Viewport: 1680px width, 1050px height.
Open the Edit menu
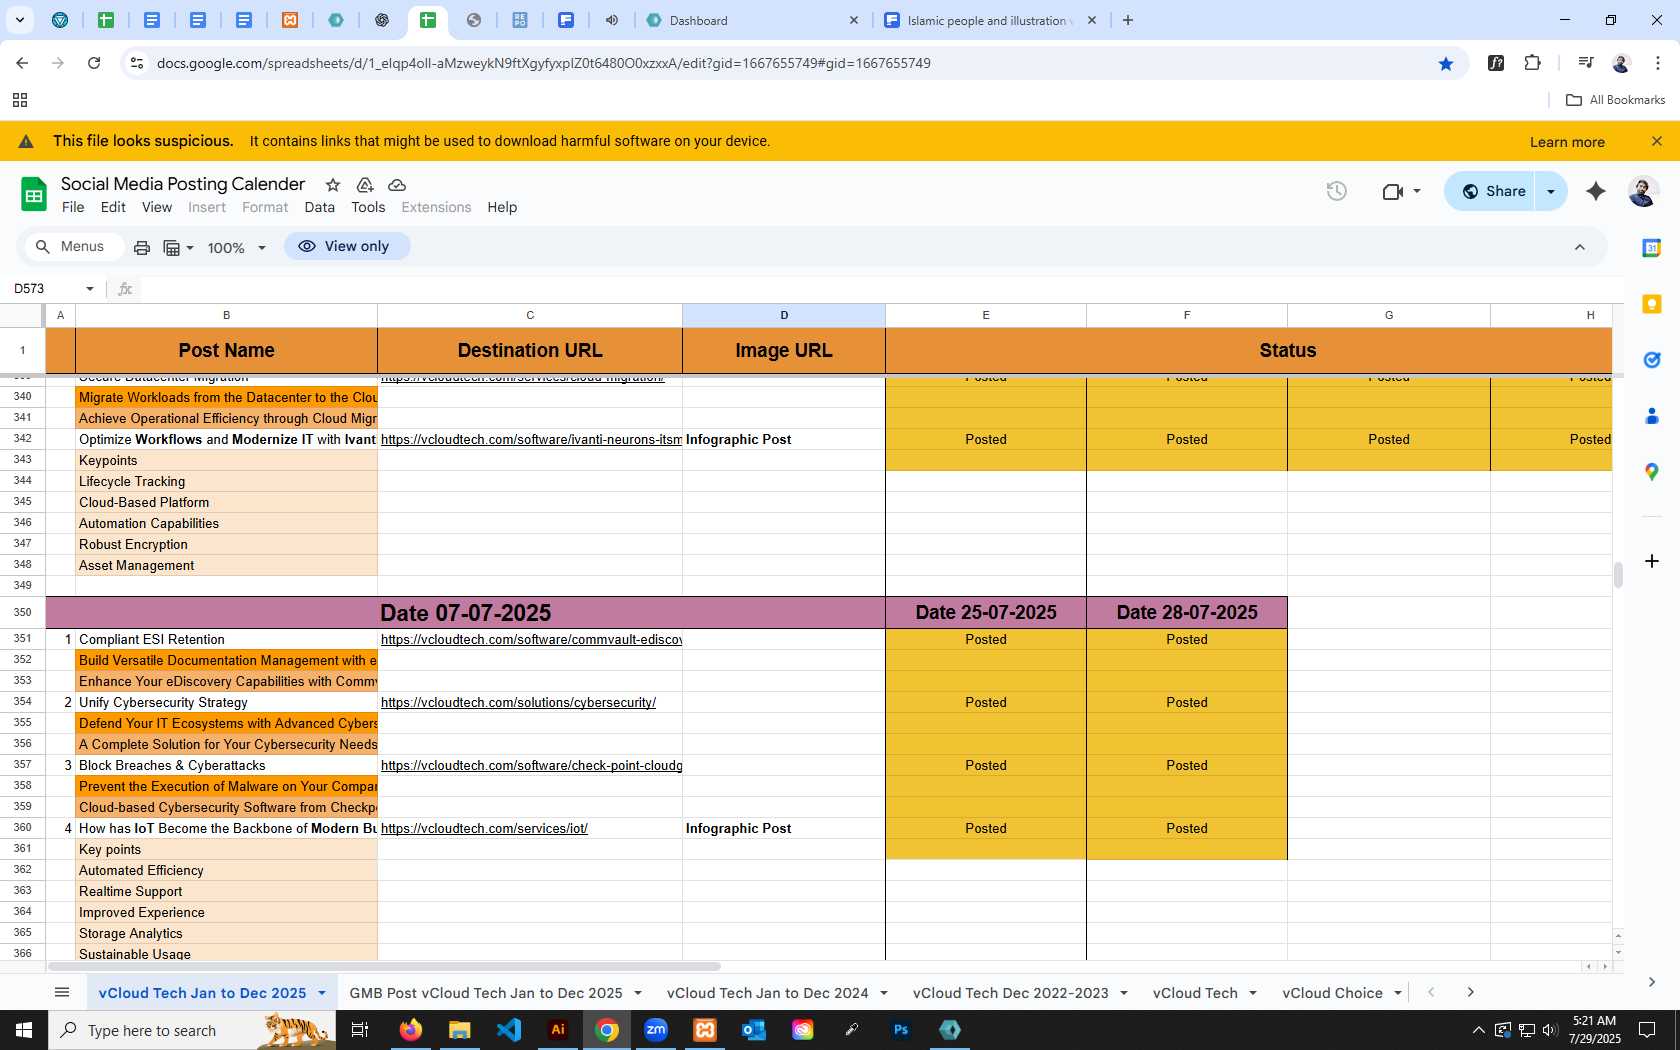pos(113,207)
